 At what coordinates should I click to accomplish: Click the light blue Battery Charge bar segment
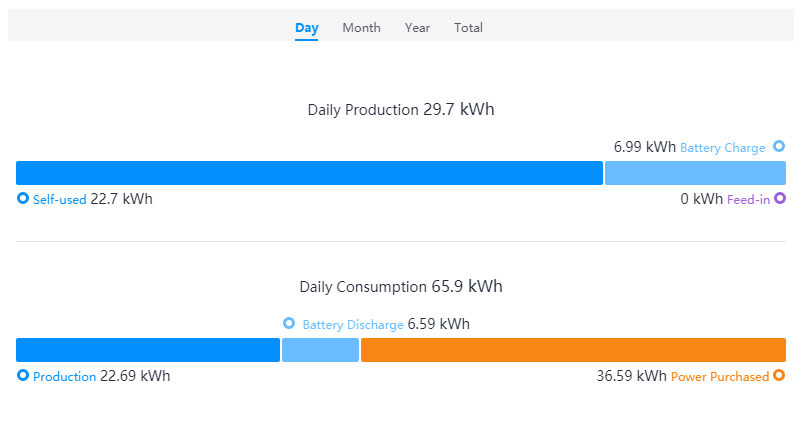[x=695, y=173]
